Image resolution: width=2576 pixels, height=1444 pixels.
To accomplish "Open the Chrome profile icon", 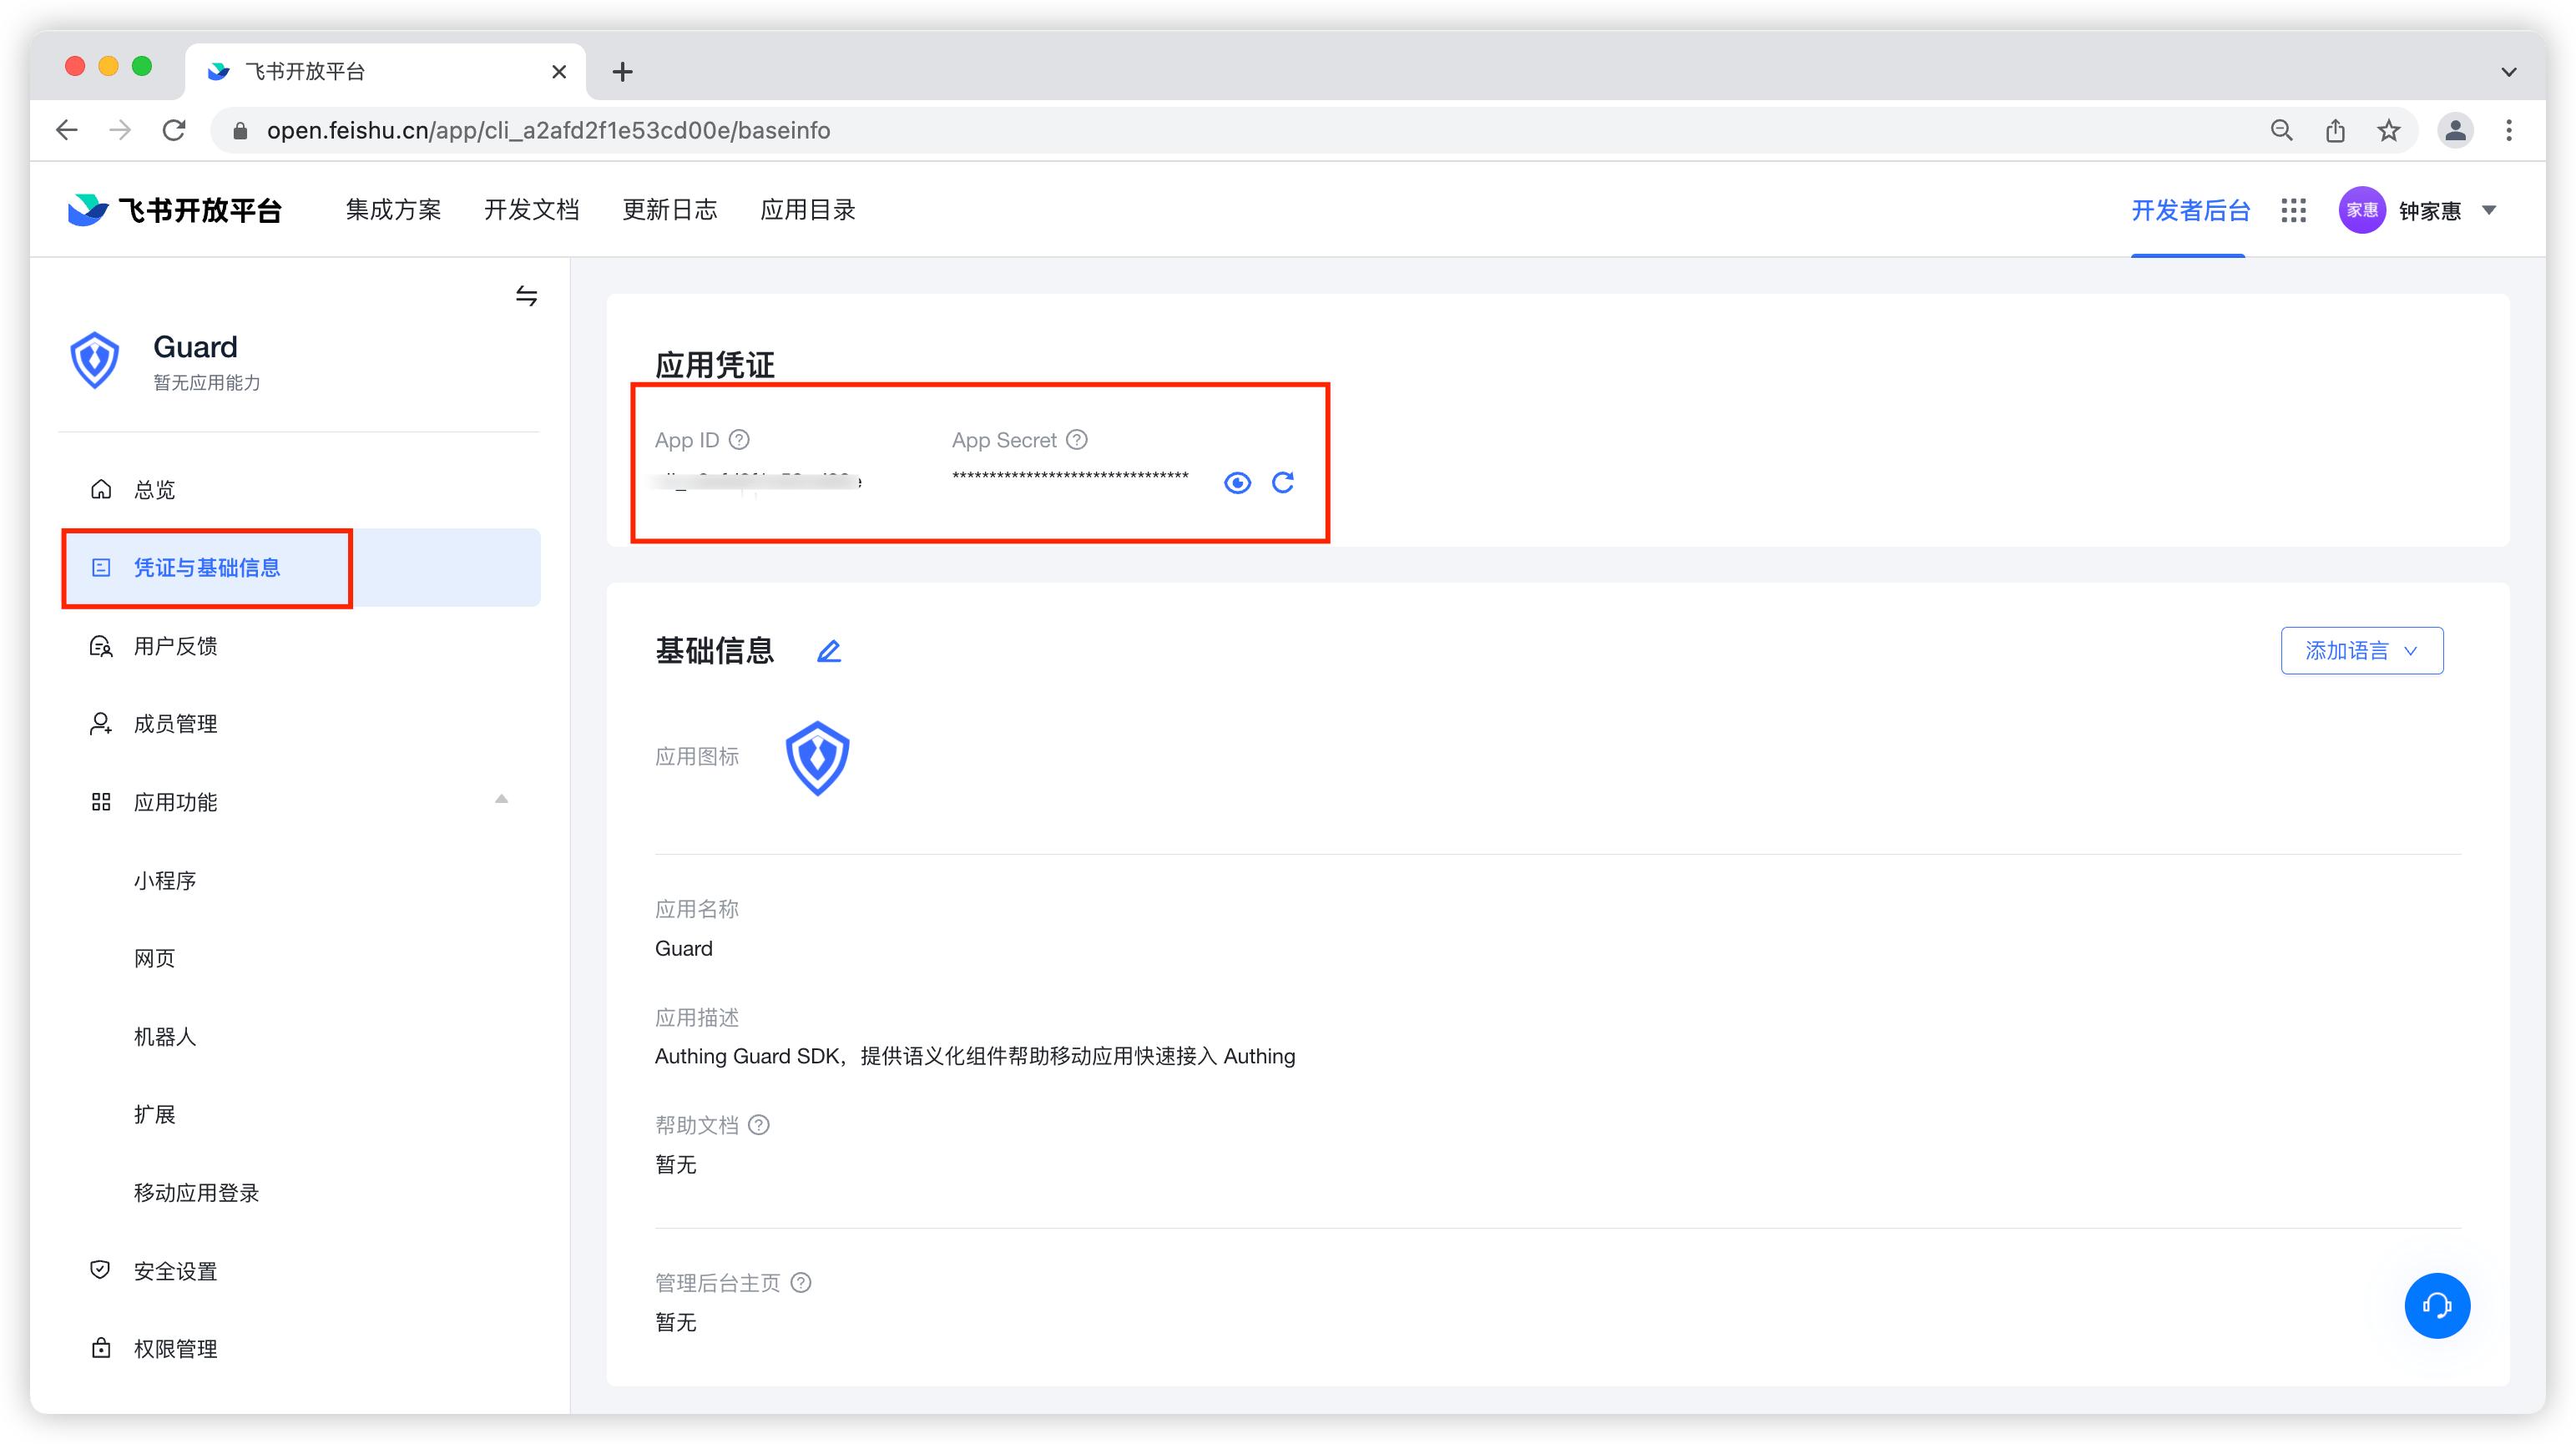I will click(x=2455, y=130).
